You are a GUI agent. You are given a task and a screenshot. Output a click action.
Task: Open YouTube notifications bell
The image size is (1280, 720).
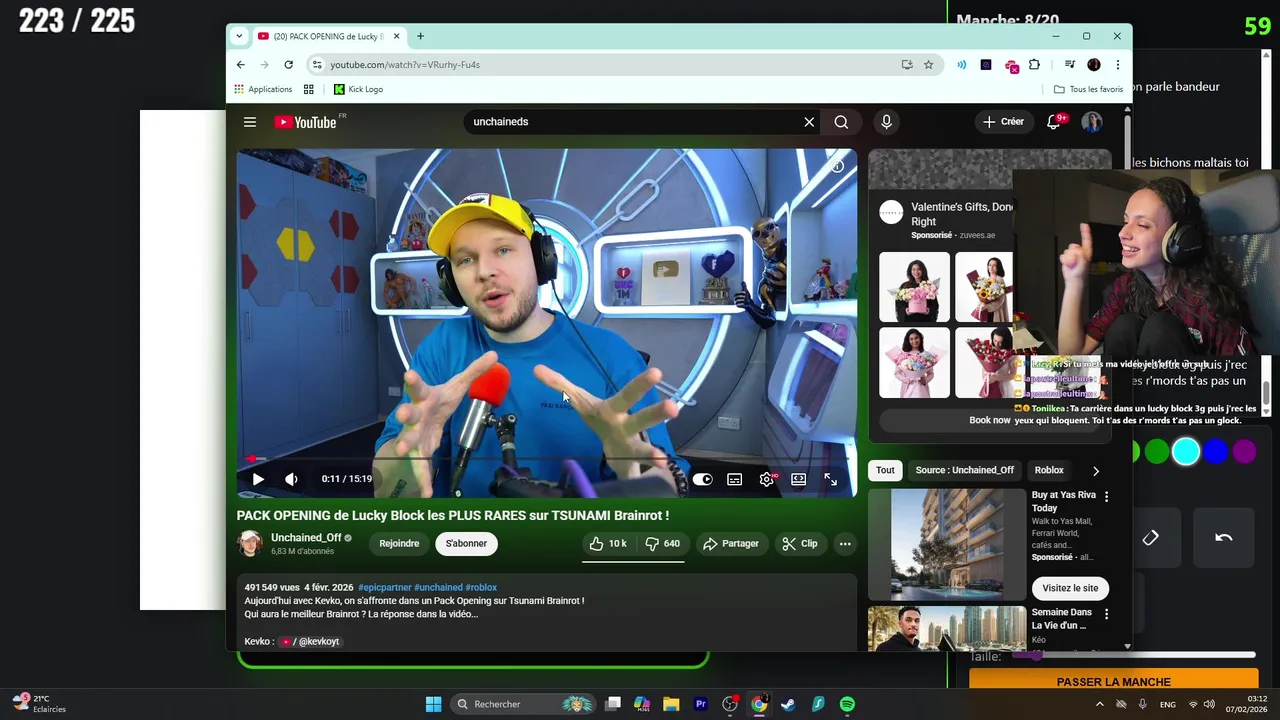click(1054, 122)
